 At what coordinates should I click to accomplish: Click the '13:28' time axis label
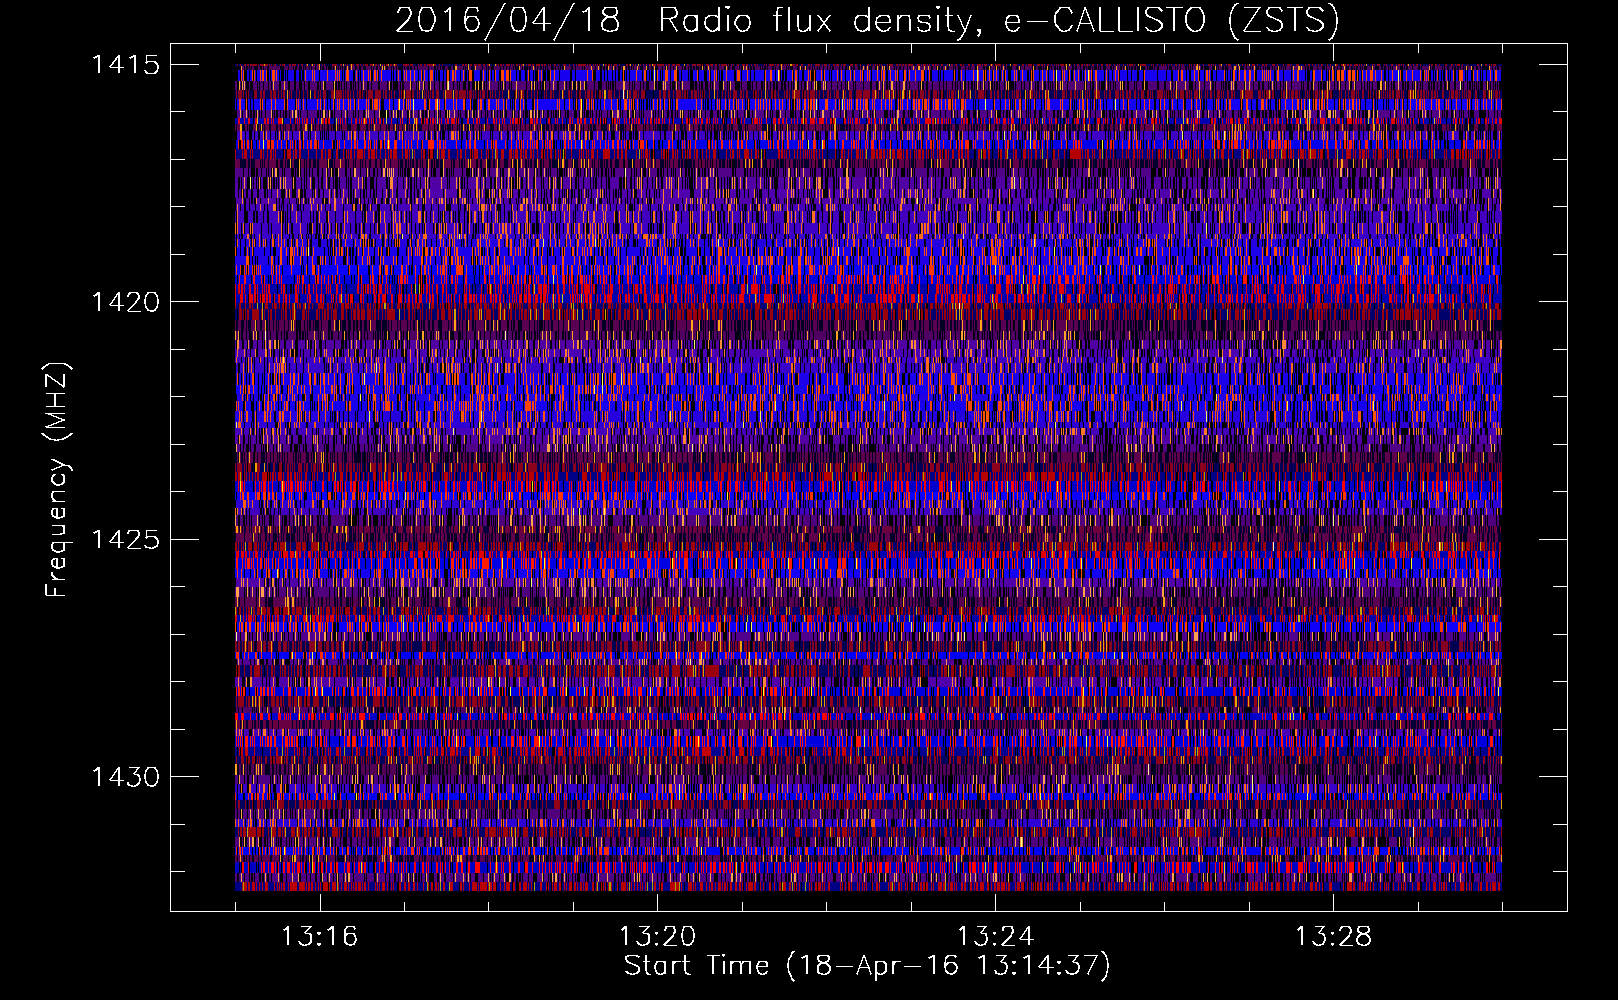coord(1333,937)
